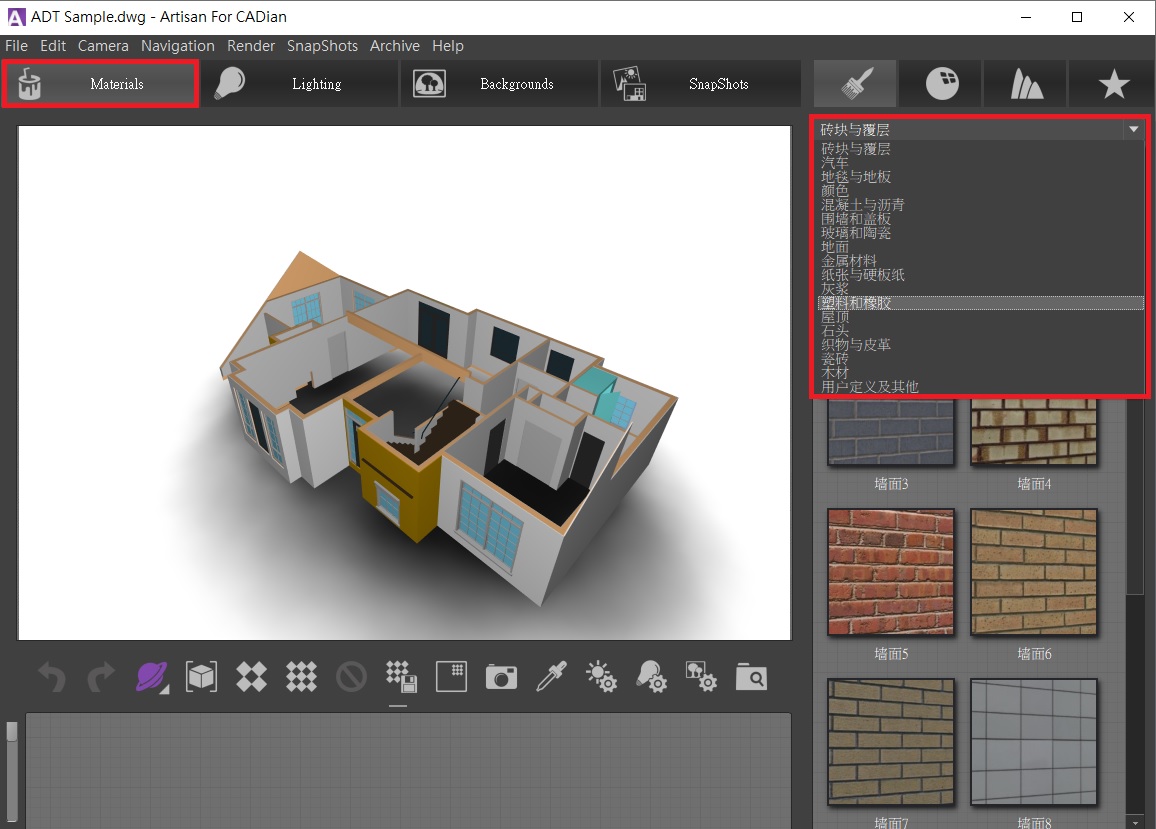Switch to the Backgrounds section

click(500, 84)
